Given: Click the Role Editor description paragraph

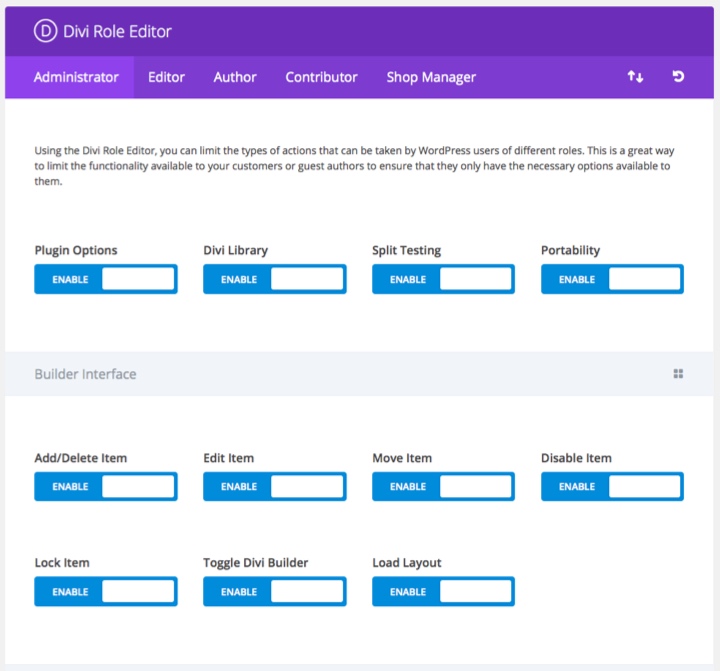Looking at the screenshot, I should coord(354,166).
